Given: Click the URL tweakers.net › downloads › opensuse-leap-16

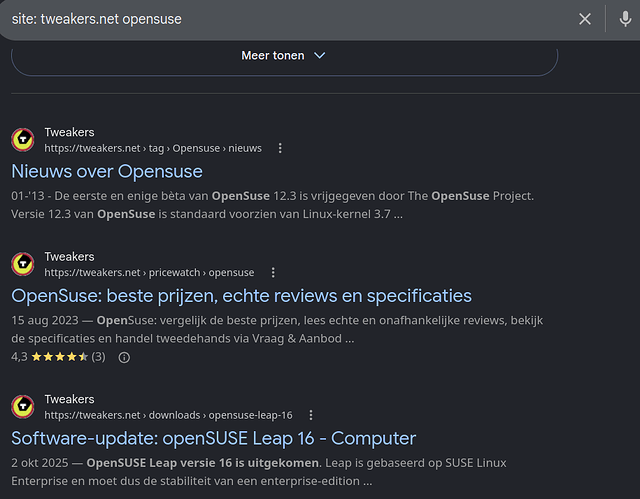Looking at the screenshot, I should point(169,415).
